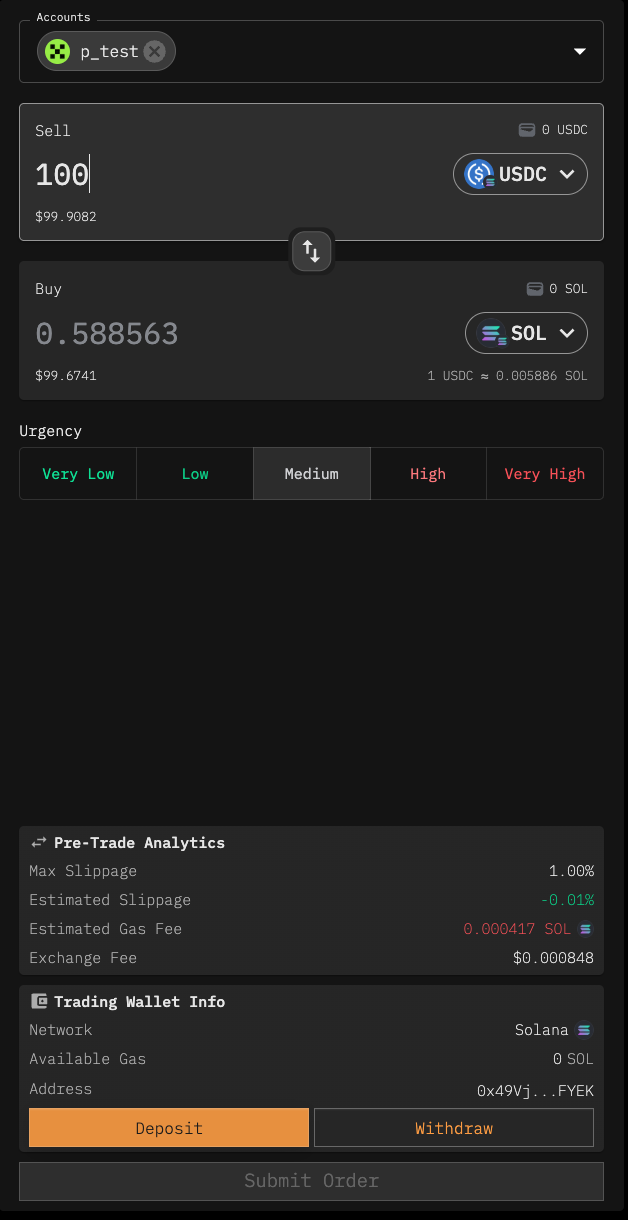
Task: Select Very Low urgency
Action: [x=78, y=474]
